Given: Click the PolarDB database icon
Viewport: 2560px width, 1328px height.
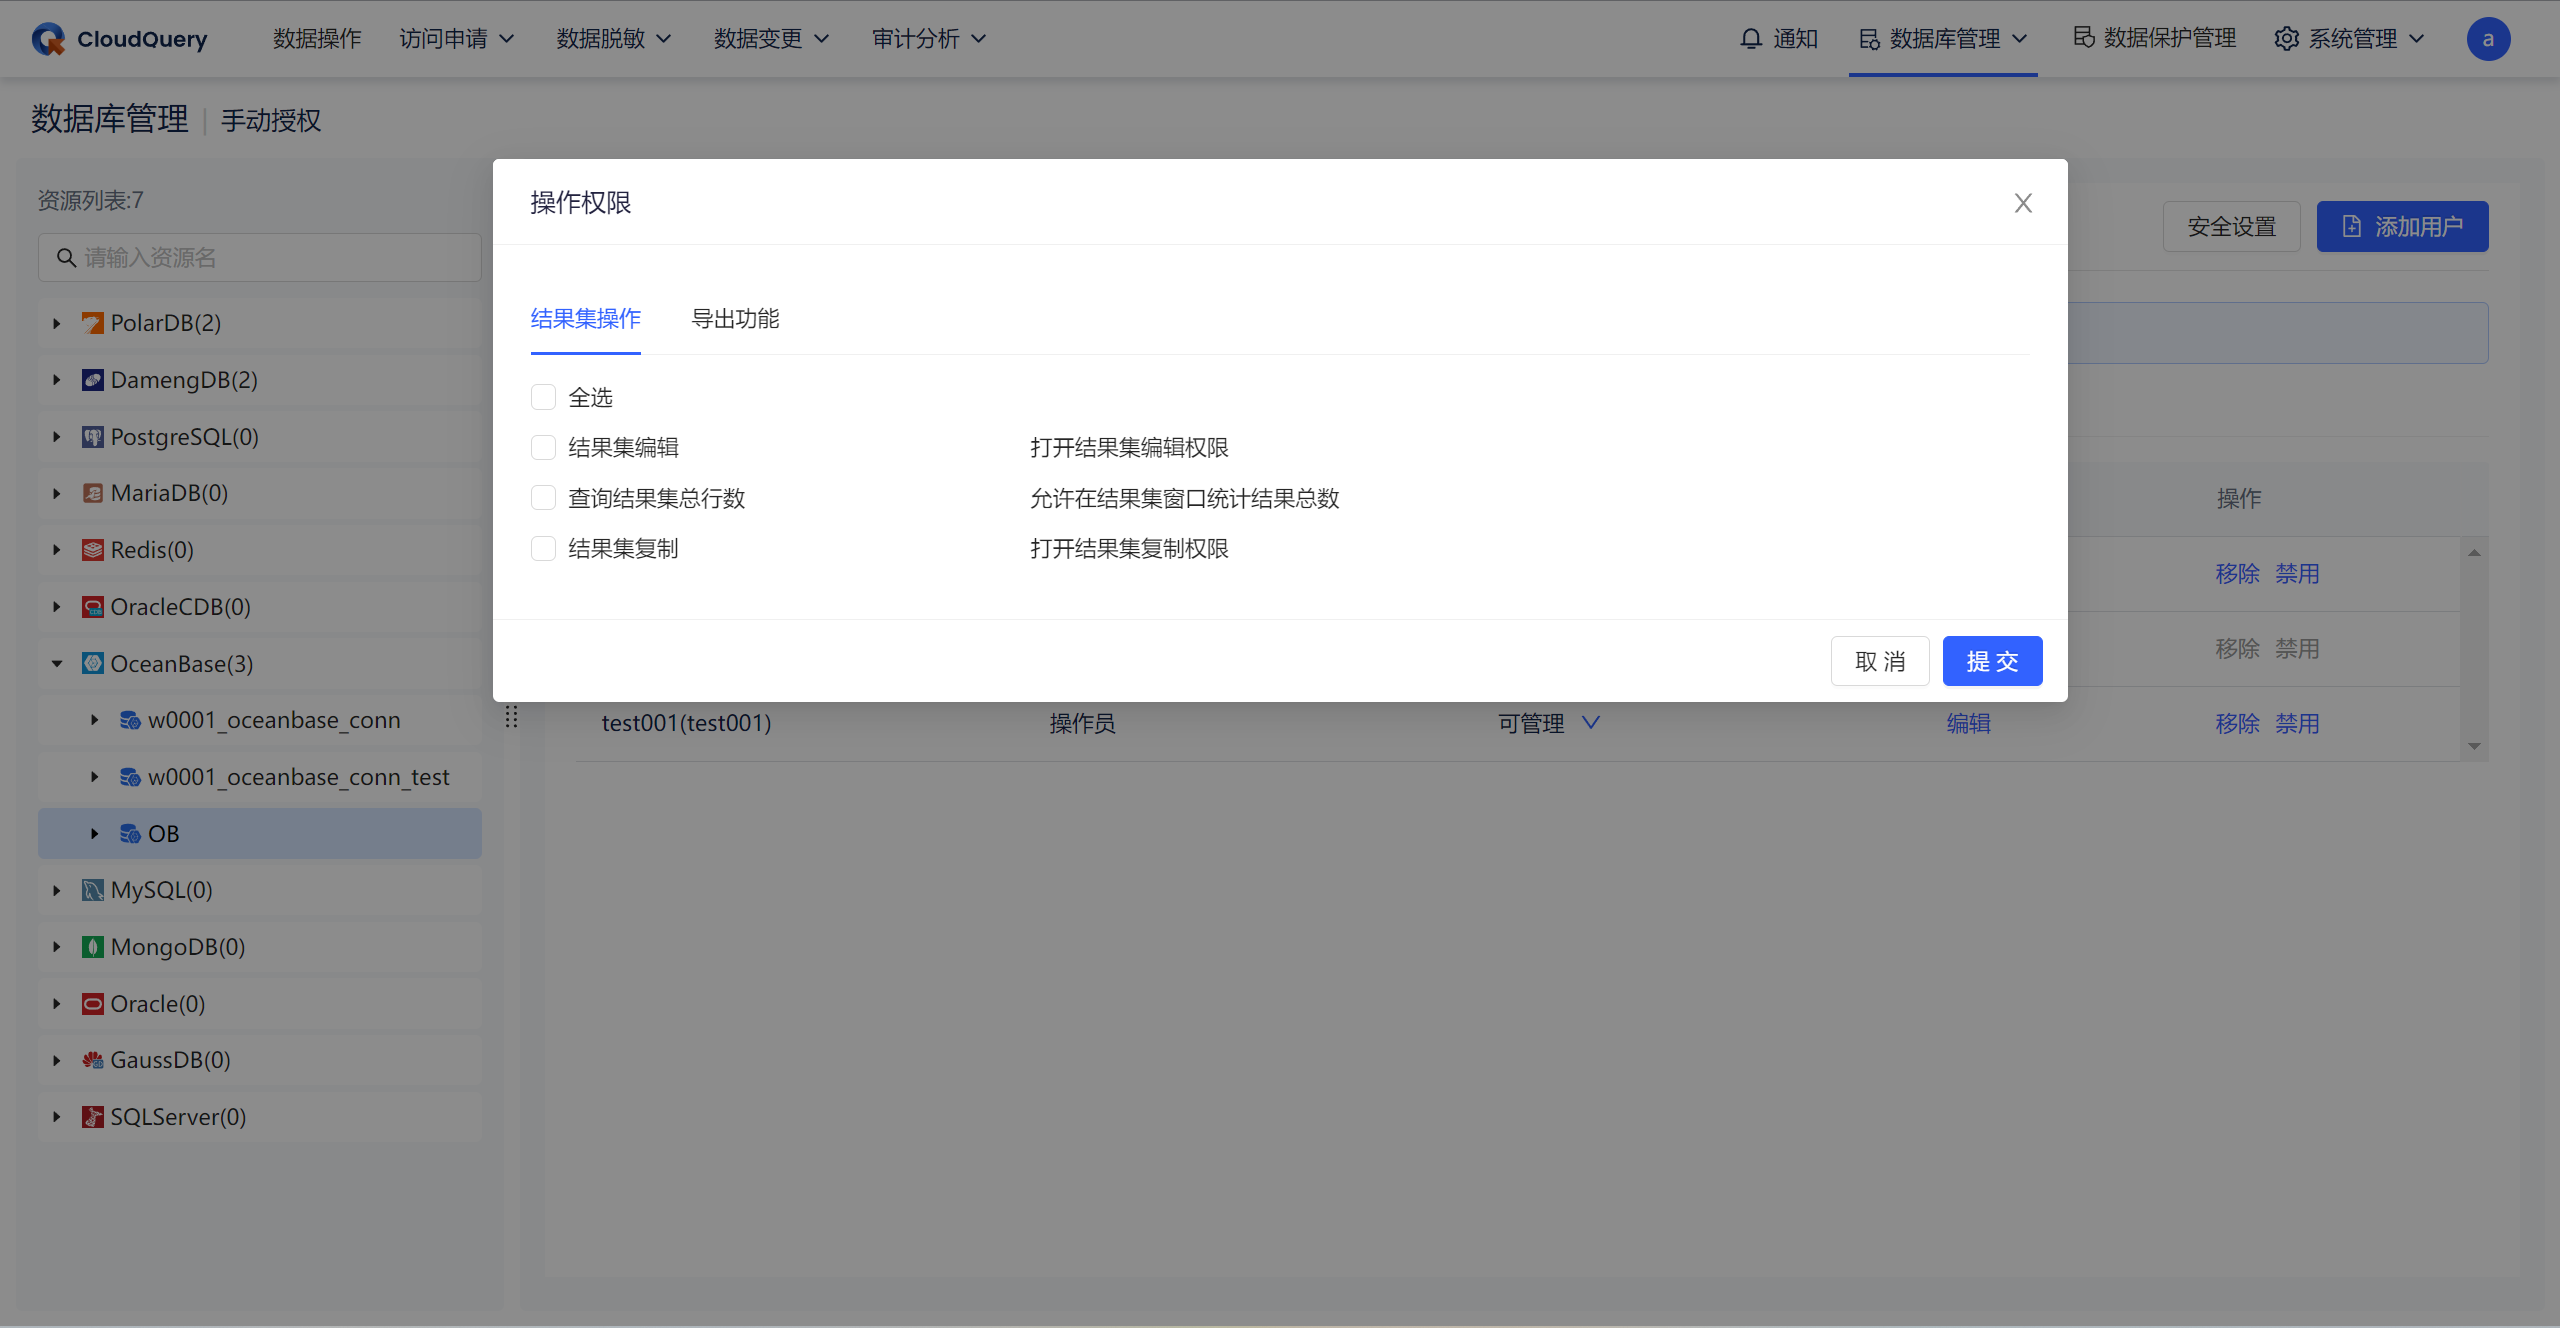Looking at the screenshot, I should [x=93, y=323].
